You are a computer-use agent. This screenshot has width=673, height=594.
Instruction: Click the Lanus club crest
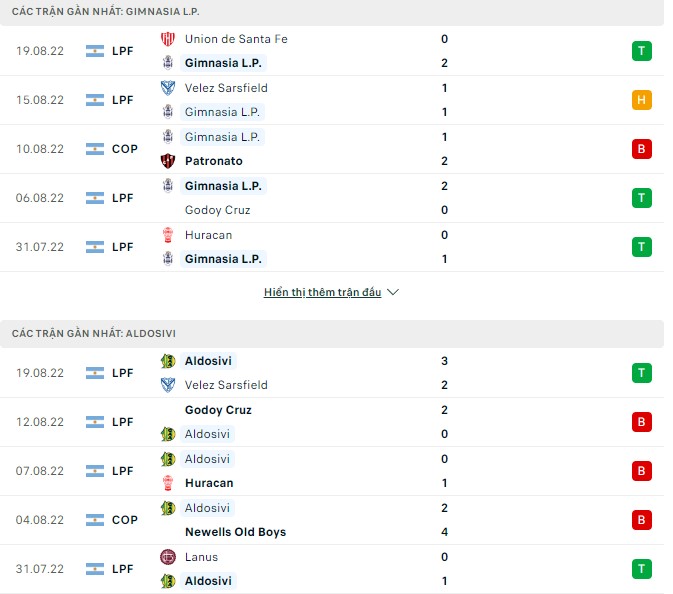point(168,557)
